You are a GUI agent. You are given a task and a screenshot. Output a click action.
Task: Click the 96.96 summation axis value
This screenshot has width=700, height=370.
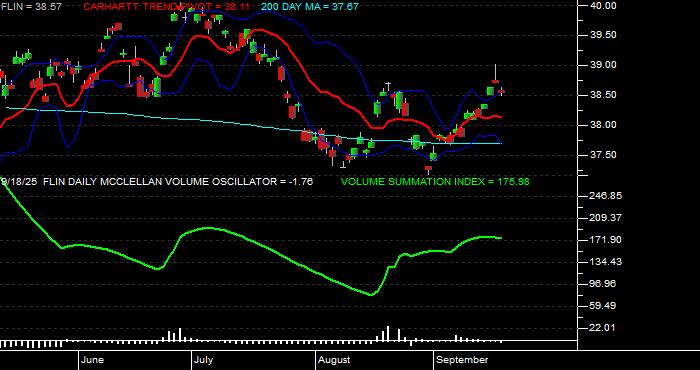pyautogui.click(x=603, y=284)
